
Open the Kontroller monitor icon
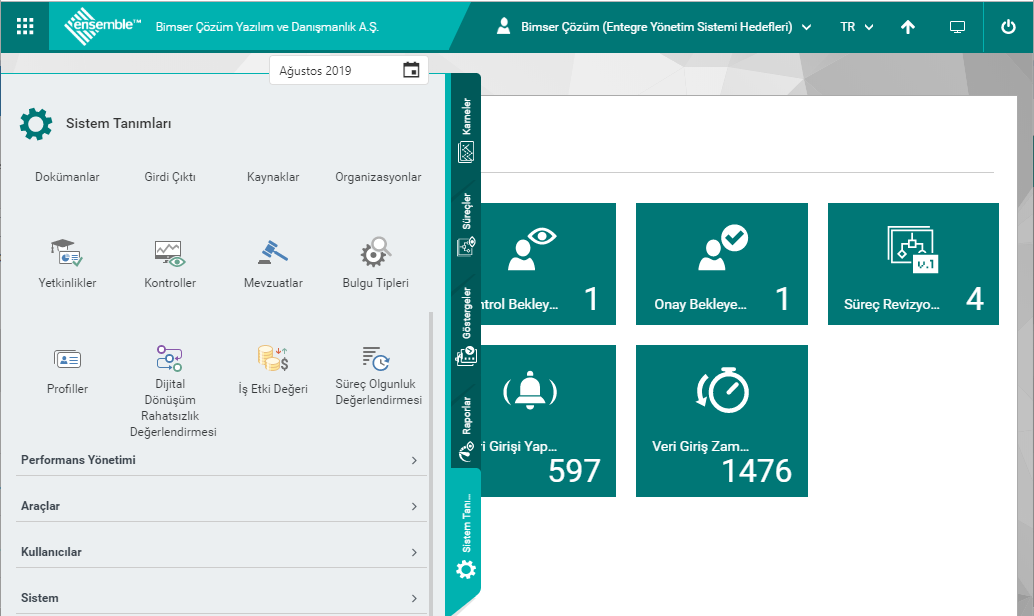(170, 252)
